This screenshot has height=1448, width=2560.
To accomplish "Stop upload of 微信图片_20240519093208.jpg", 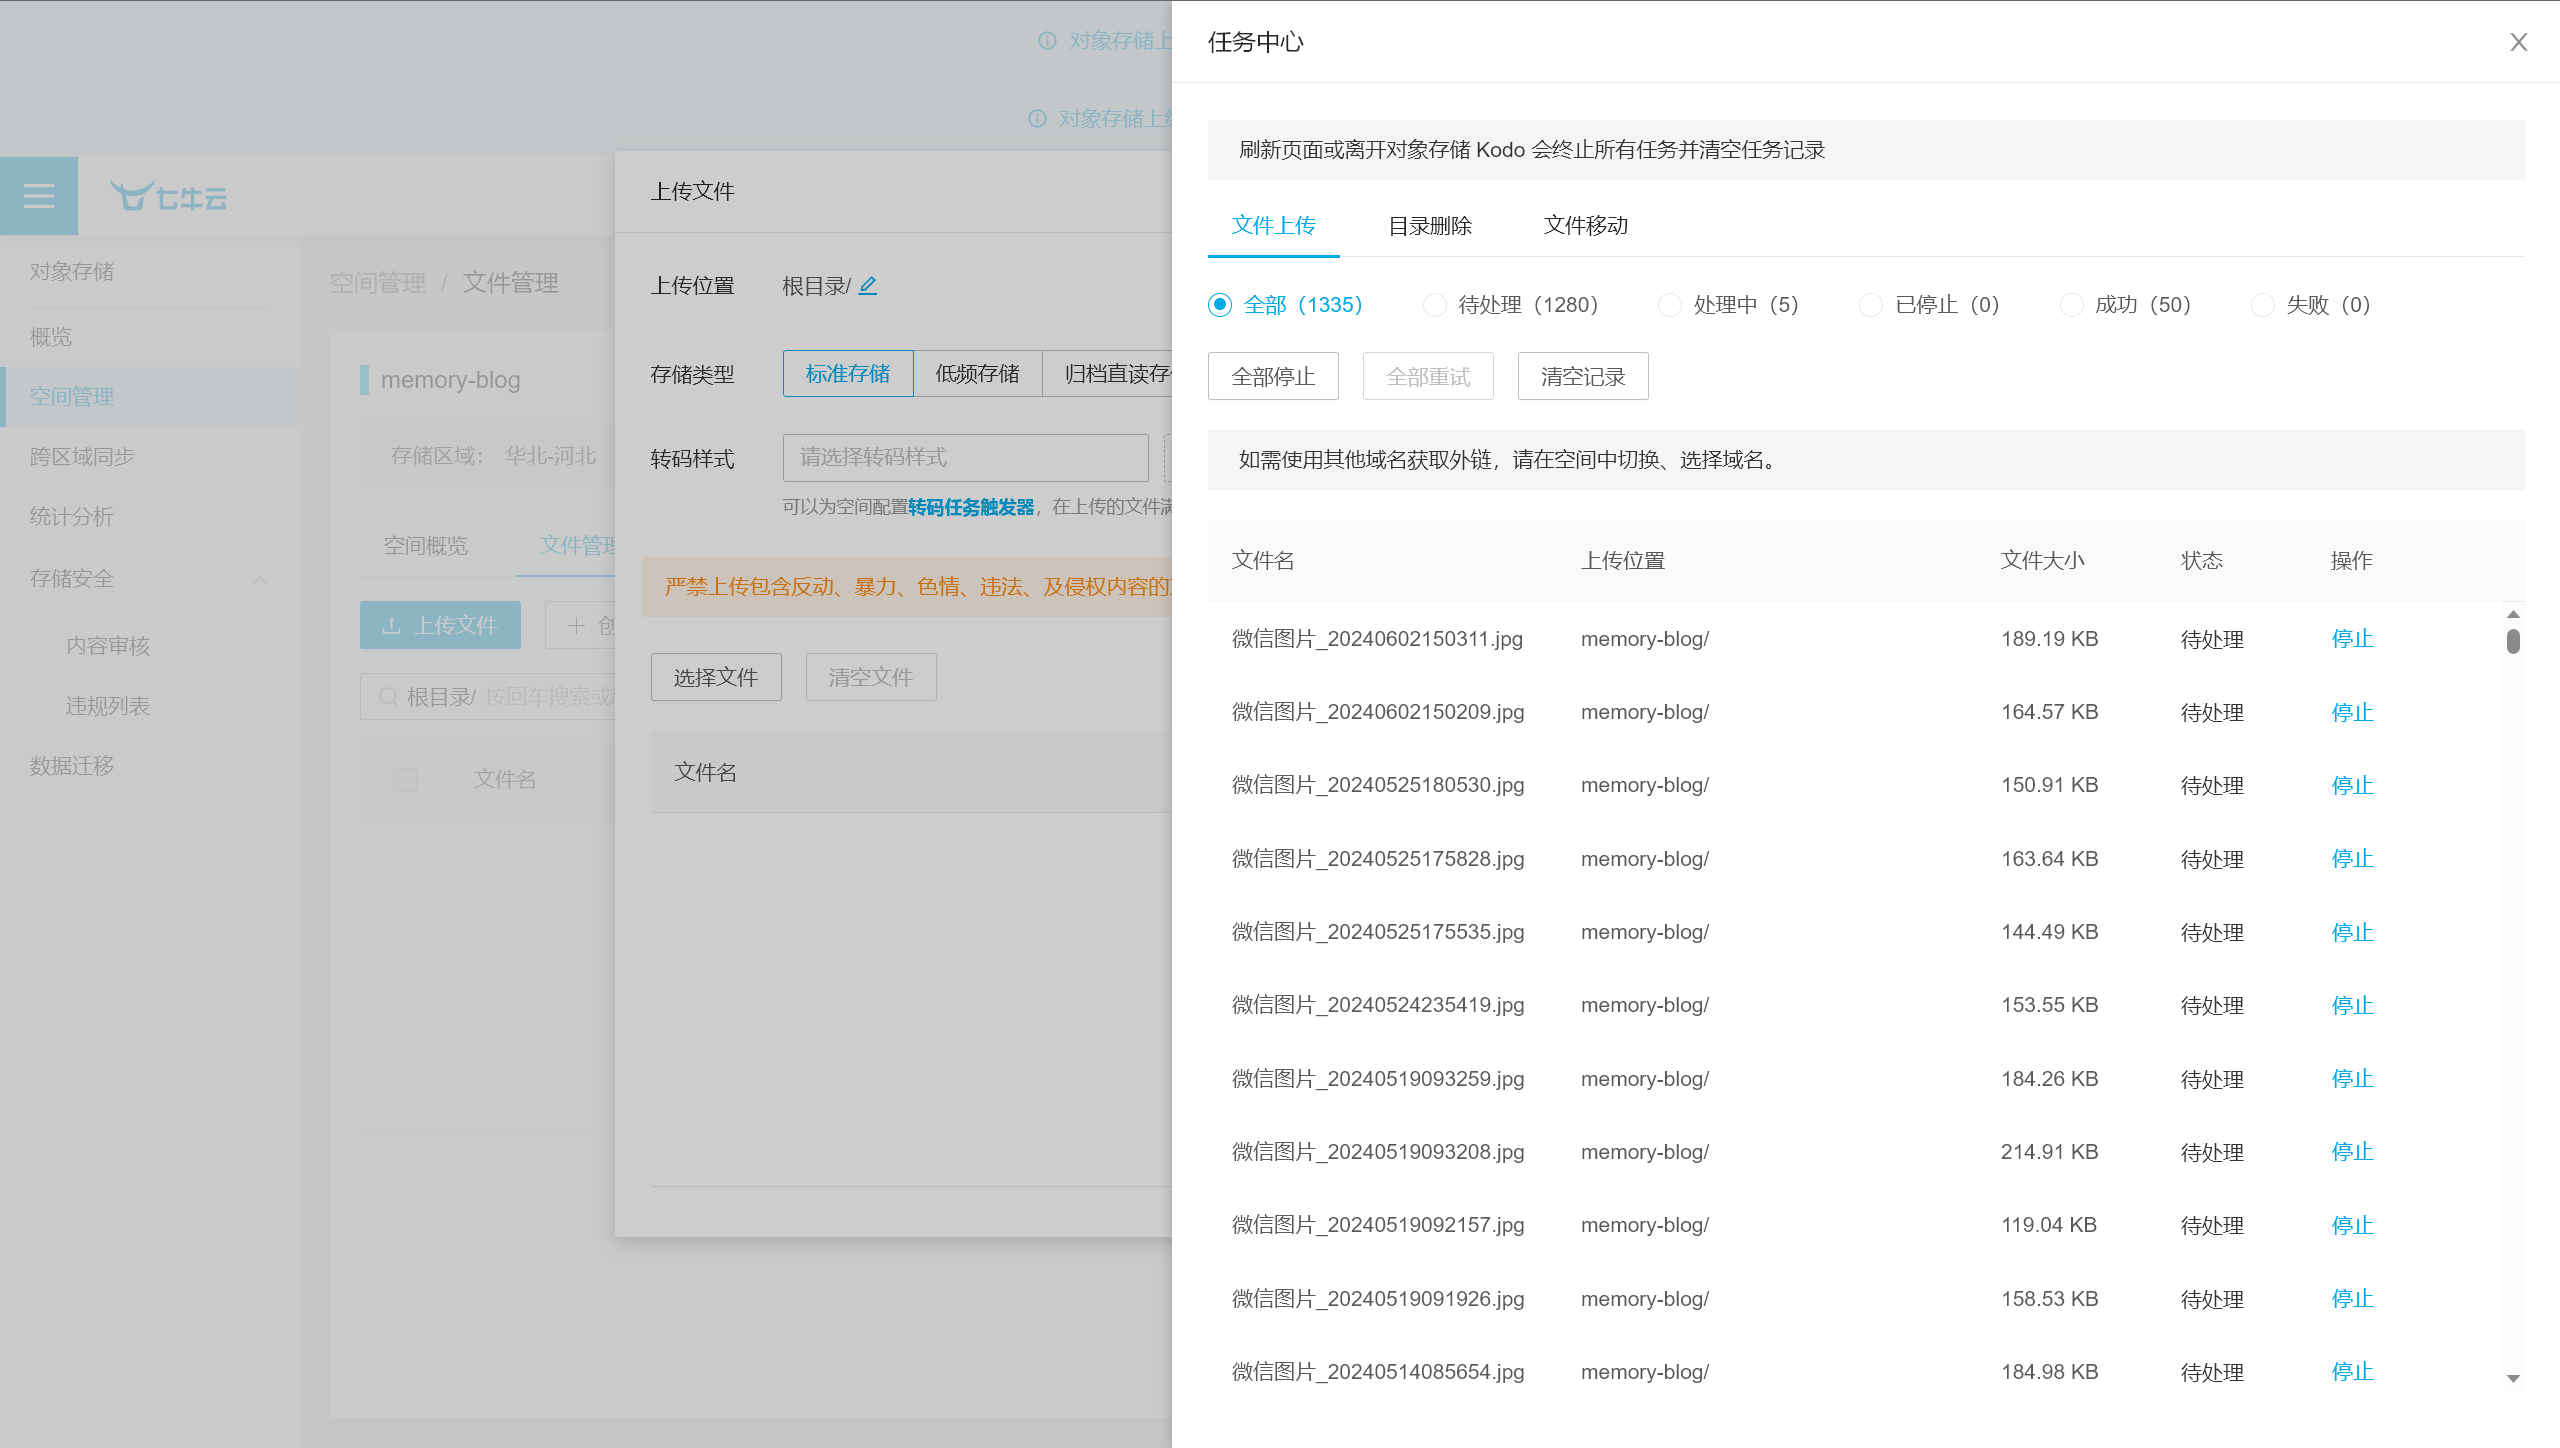I will point(2352,1152).
